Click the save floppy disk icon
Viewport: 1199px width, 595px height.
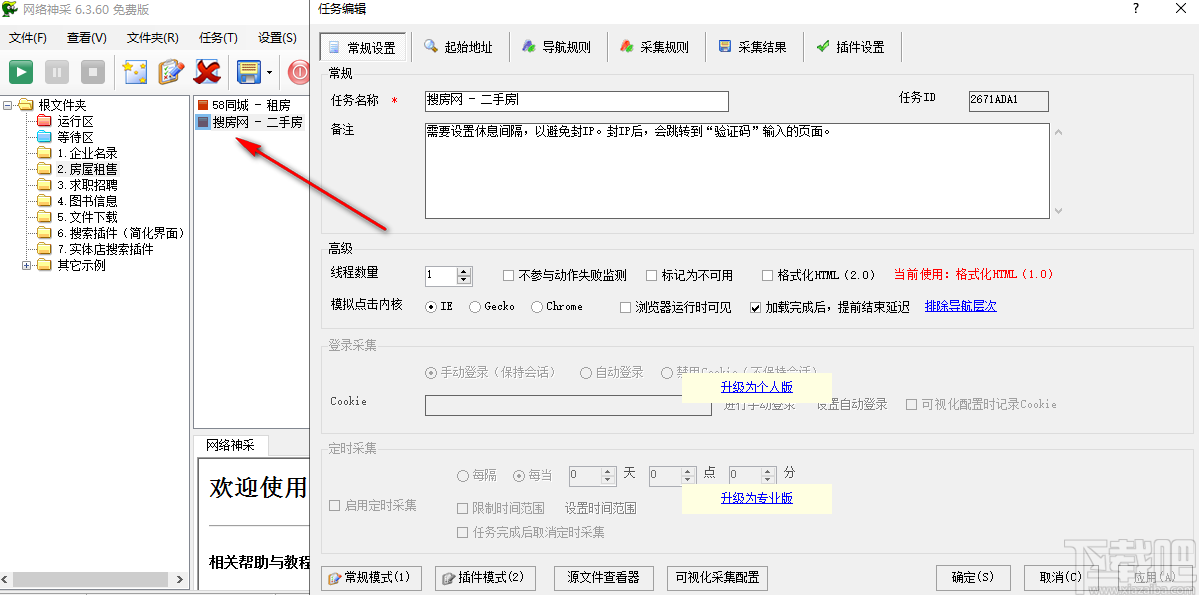(x=247, y=72)
